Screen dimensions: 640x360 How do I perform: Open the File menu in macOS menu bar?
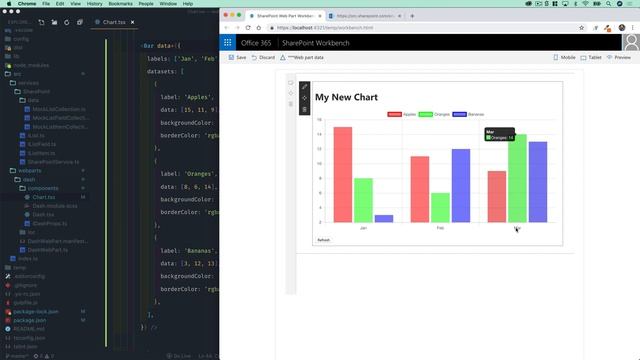tap(46, 4)
